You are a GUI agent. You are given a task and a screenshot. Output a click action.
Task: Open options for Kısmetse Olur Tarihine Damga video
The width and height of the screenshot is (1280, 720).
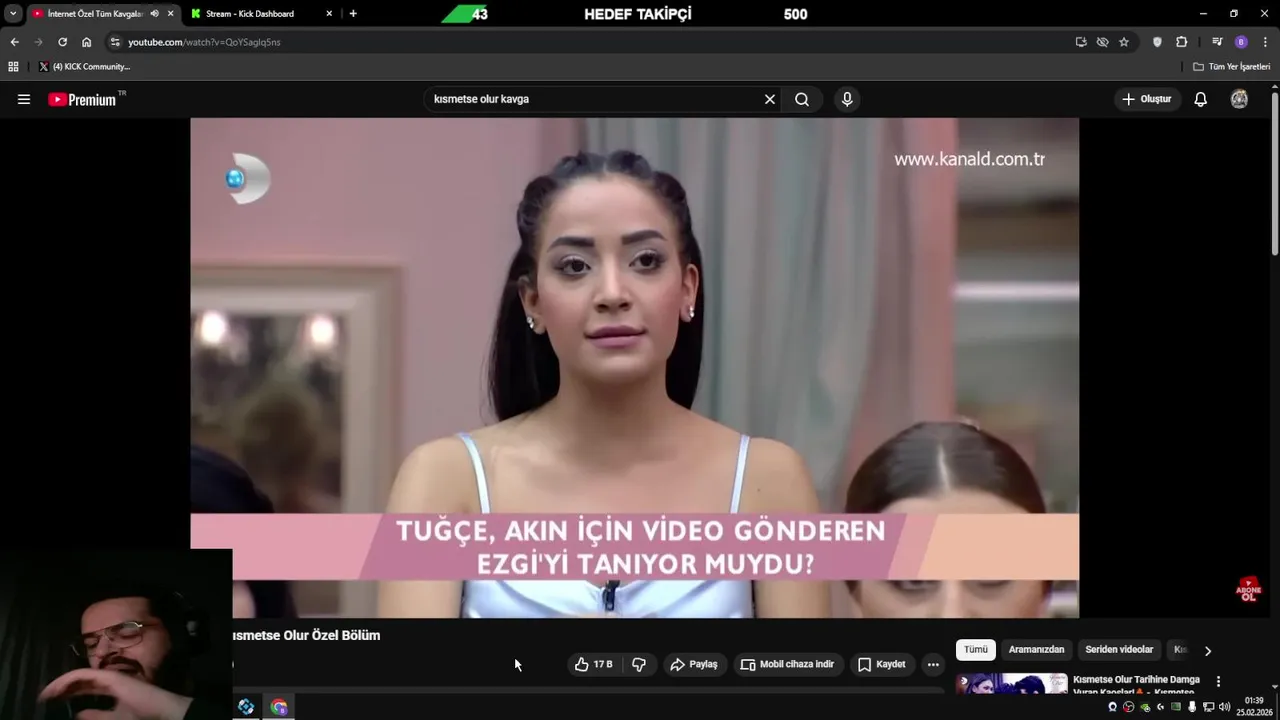tap(1218, 681)
